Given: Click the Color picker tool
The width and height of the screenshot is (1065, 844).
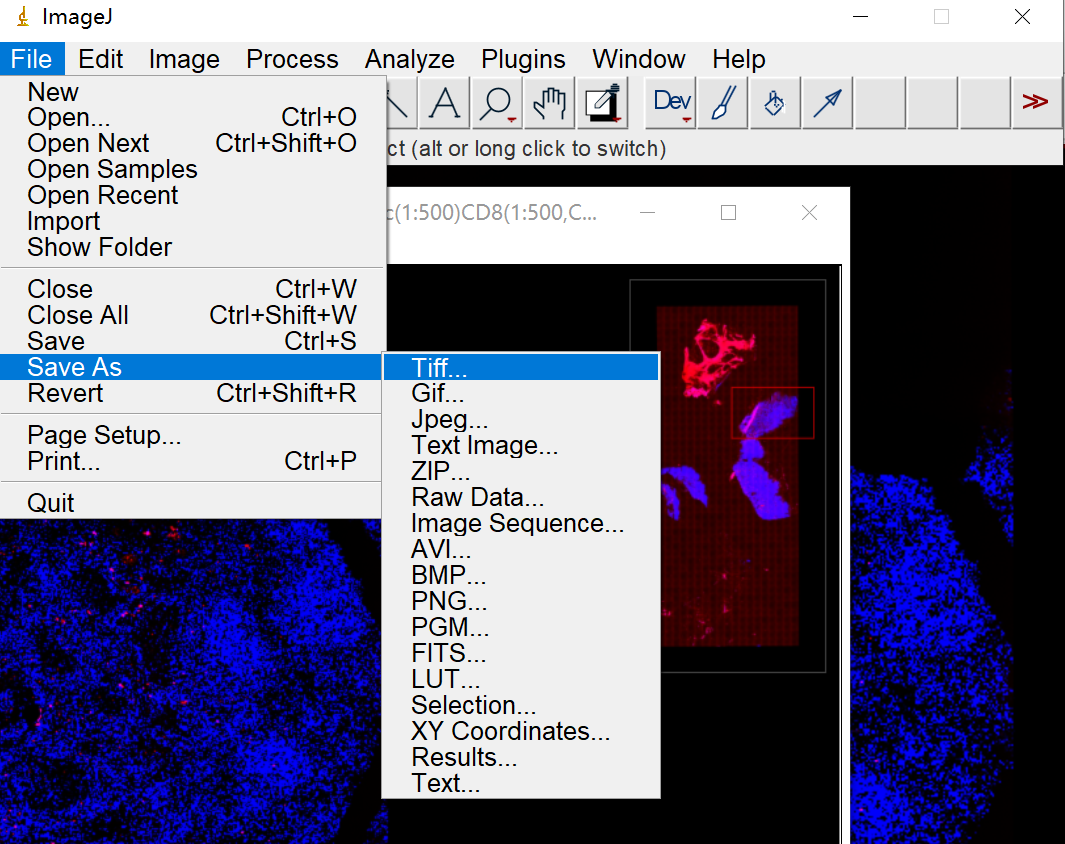Looking at the screenshot, I should [602, 103].
